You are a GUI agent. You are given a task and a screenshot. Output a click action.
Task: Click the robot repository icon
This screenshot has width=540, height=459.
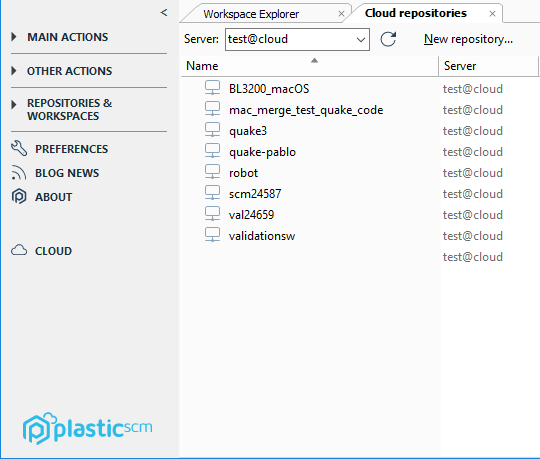tap(212, 172)
